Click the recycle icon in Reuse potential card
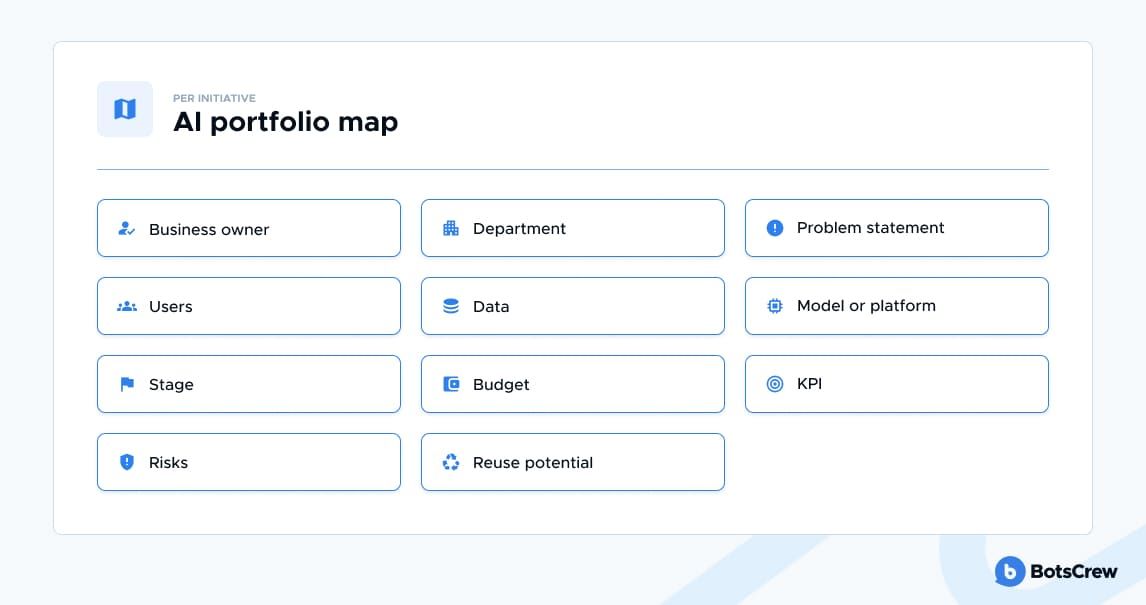This screenshot has height=605, width=1146. click(451, 462)
